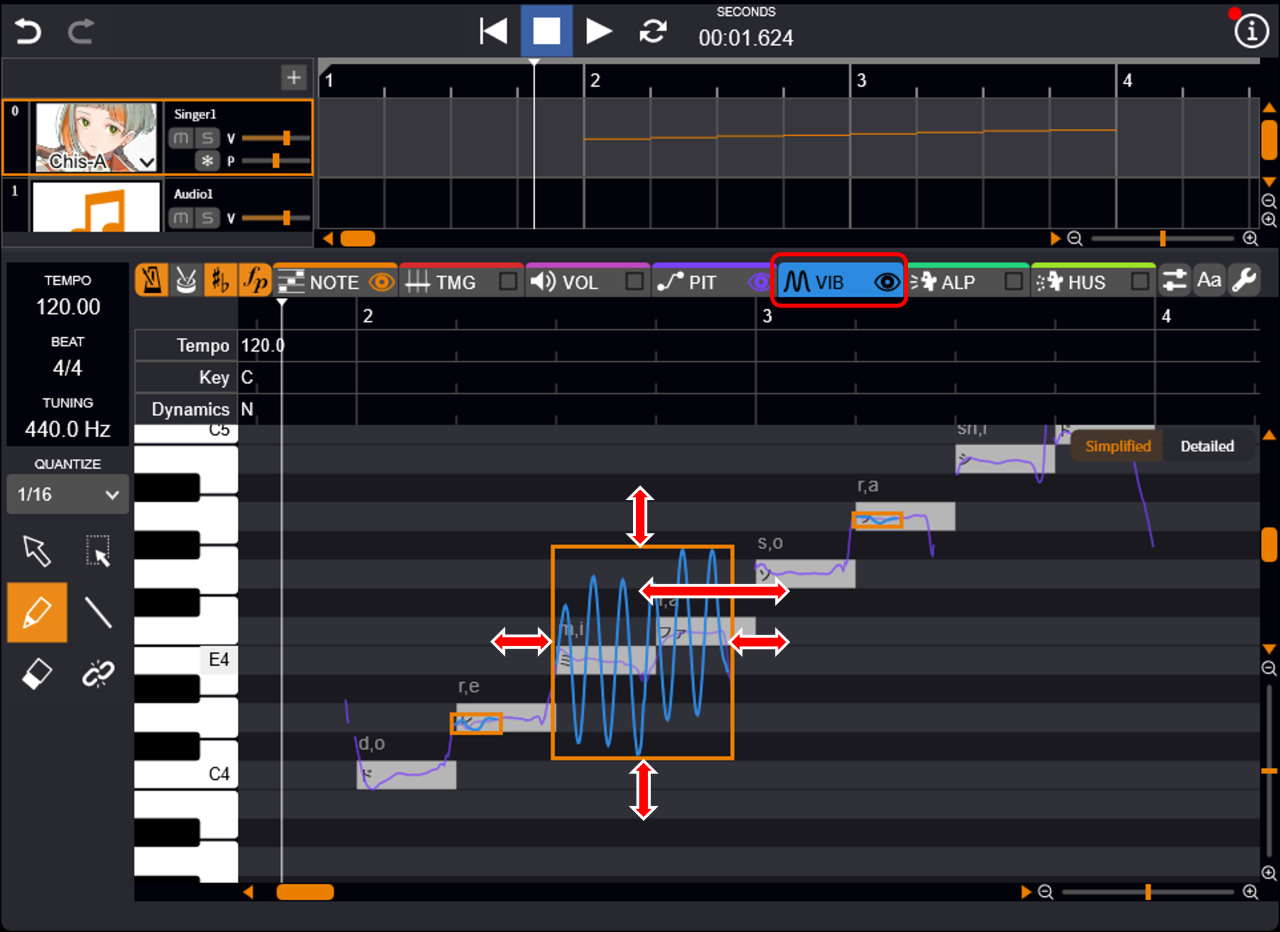Enable the VOL checkbox

634,282
